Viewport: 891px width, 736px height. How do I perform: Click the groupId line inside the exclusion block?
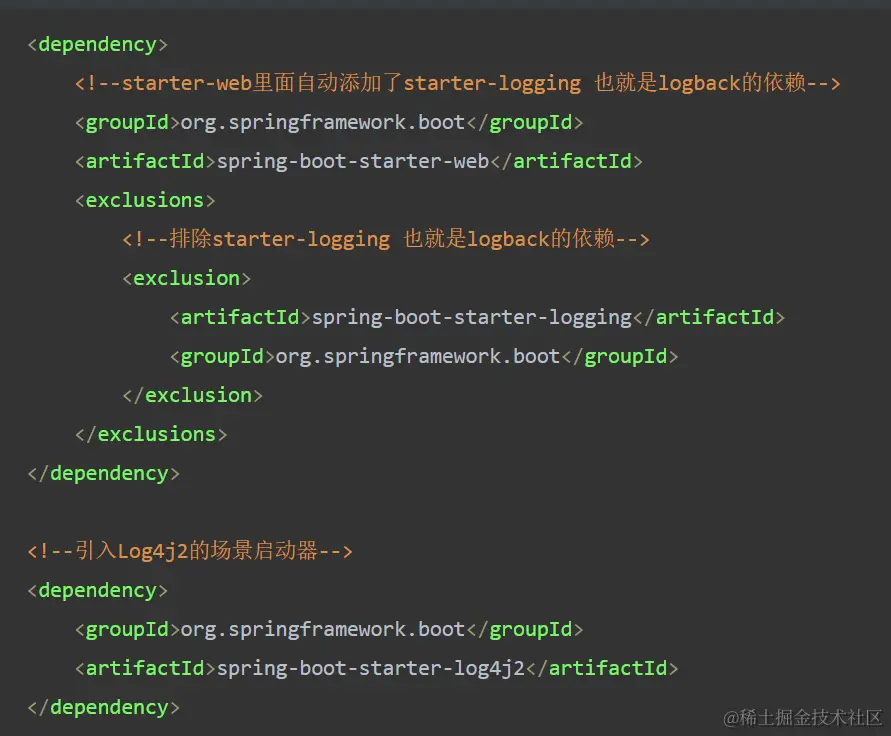coord(424,356)
